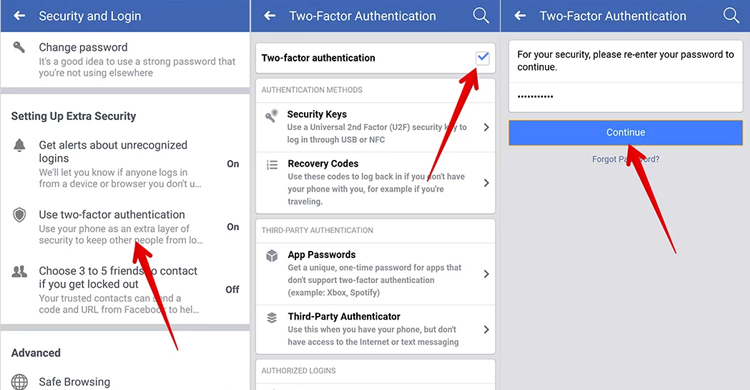750x390 pixels.
Task: Click the App Passwords cube icon
Action: click(x=272, y=256)
